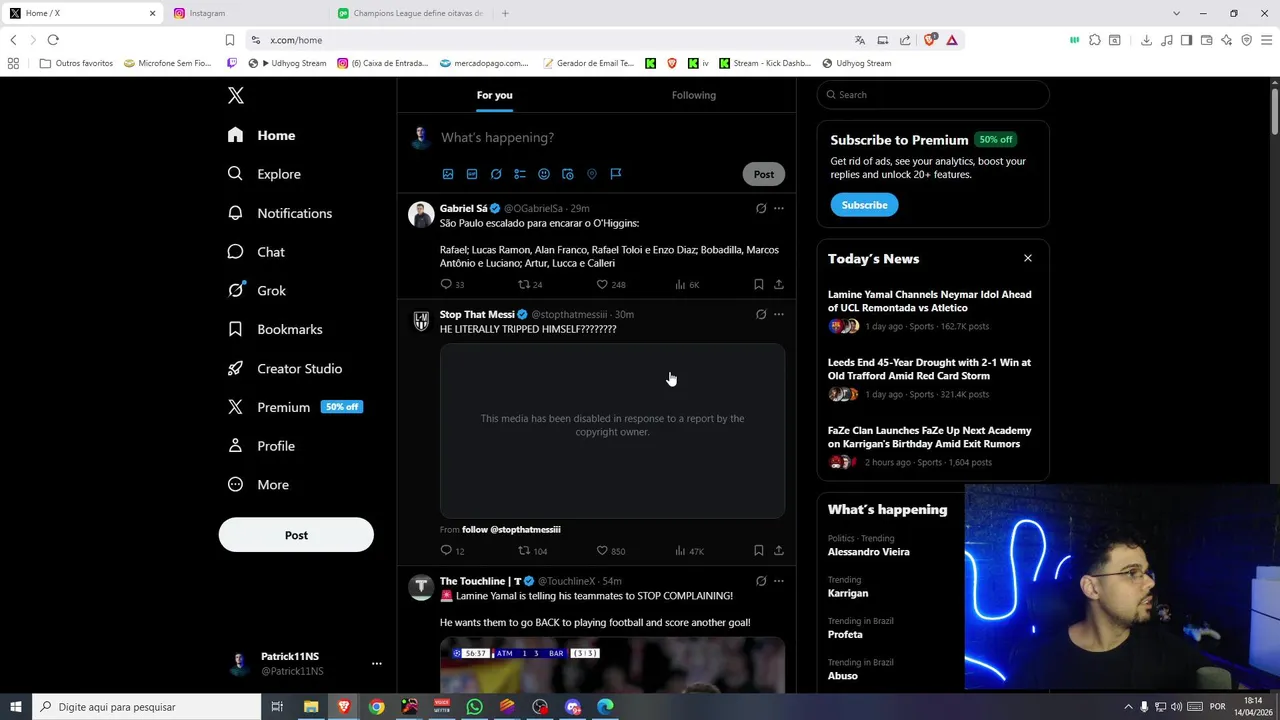Add a poll in the composer

(520, 174)
